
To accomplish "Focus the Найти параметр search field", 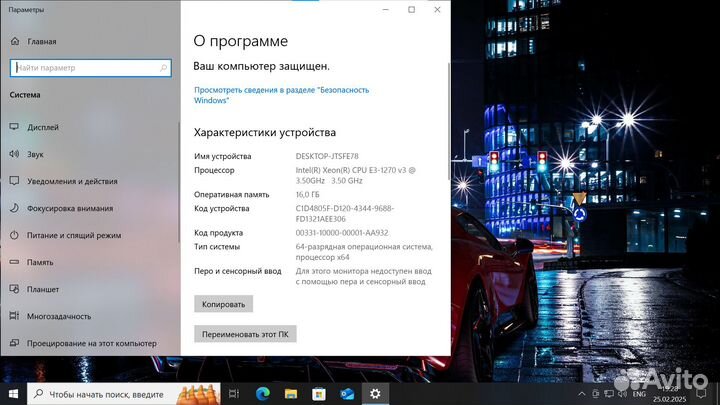I will coord(90,68).
